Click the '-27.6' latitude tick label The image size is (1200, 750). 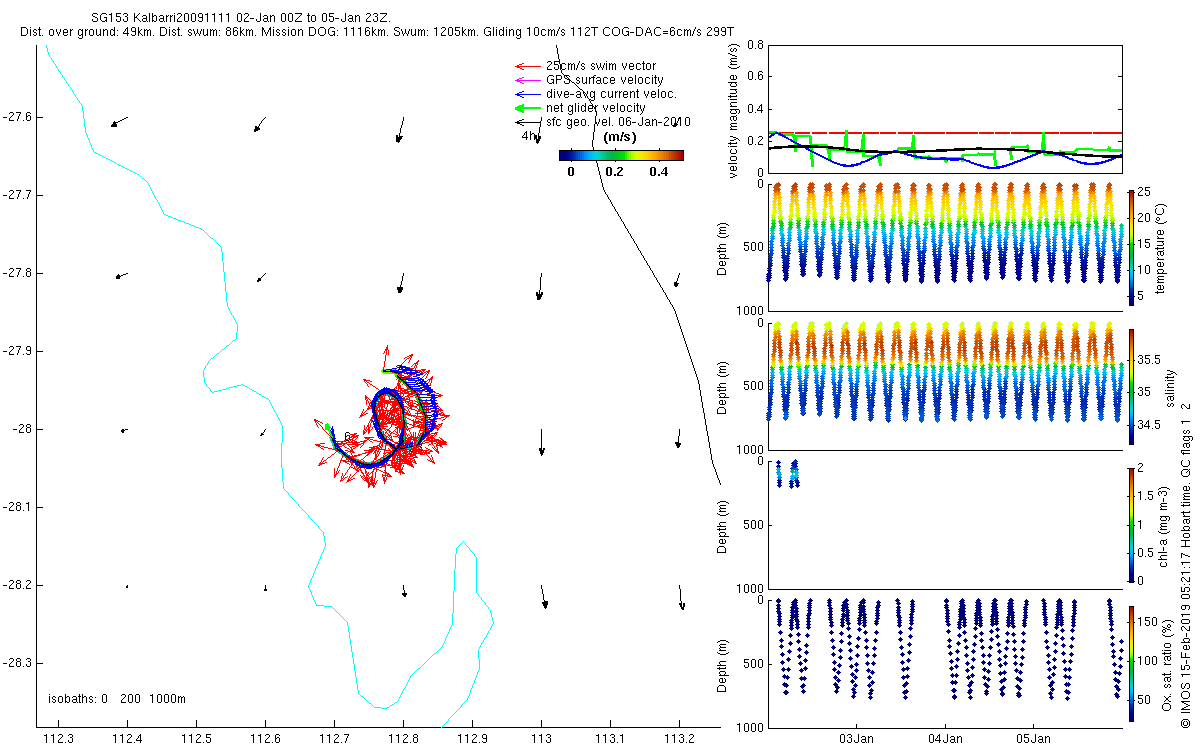tap(18, 117)
